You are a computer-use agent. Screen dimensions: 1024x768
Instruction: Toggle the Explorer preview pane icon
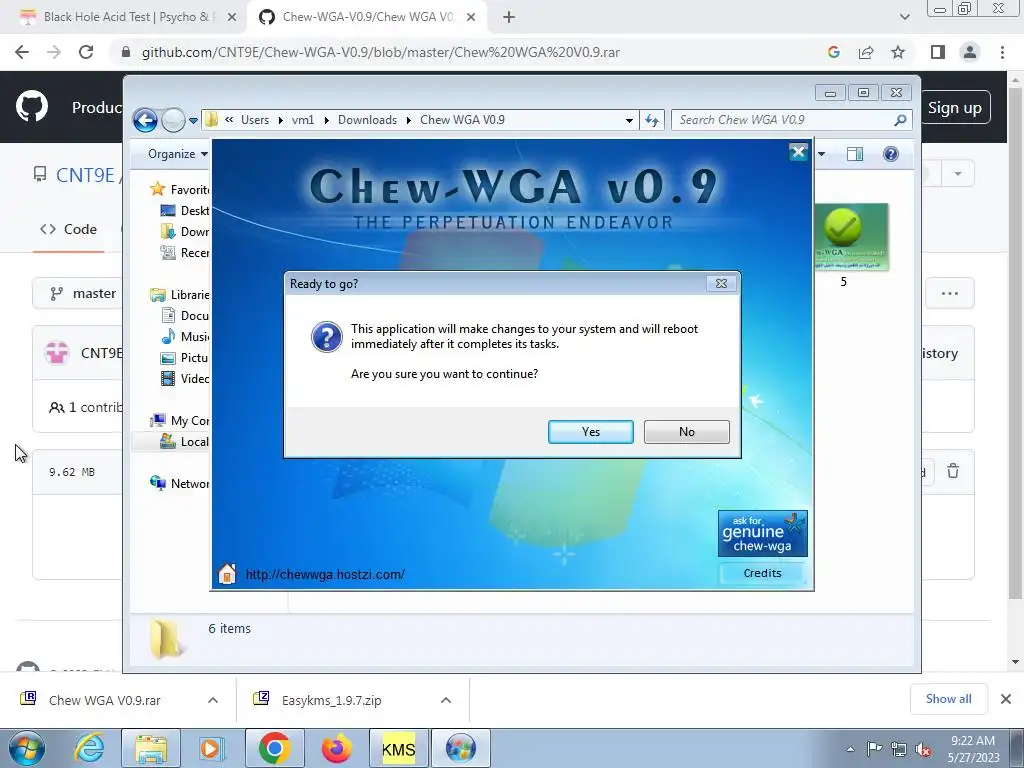coord(854,154)
